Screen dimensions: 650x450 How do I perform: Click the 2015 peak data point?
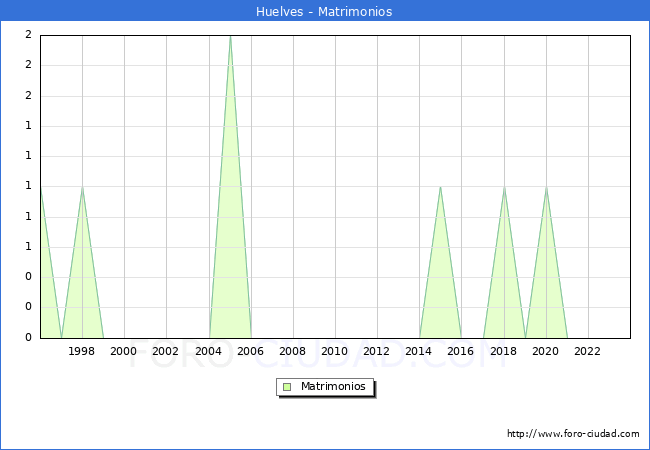(x=440, y=187)
